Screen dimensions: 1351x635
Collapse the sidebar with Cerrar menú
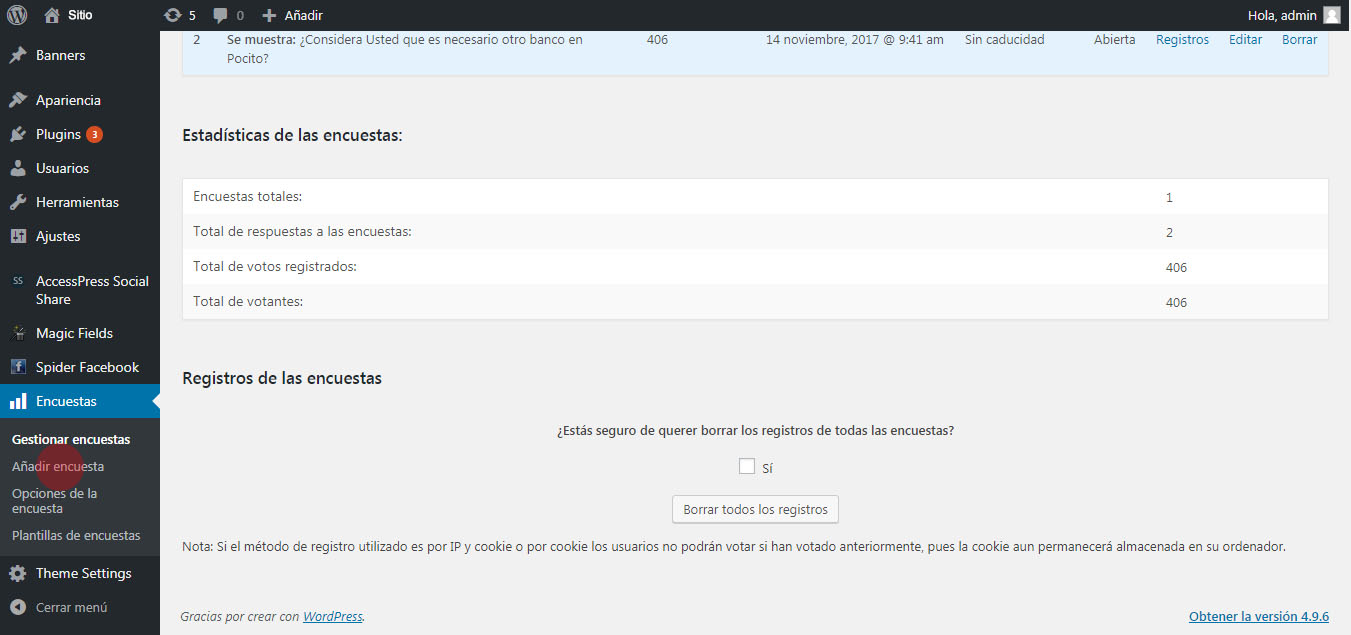(x=16, y=606)
